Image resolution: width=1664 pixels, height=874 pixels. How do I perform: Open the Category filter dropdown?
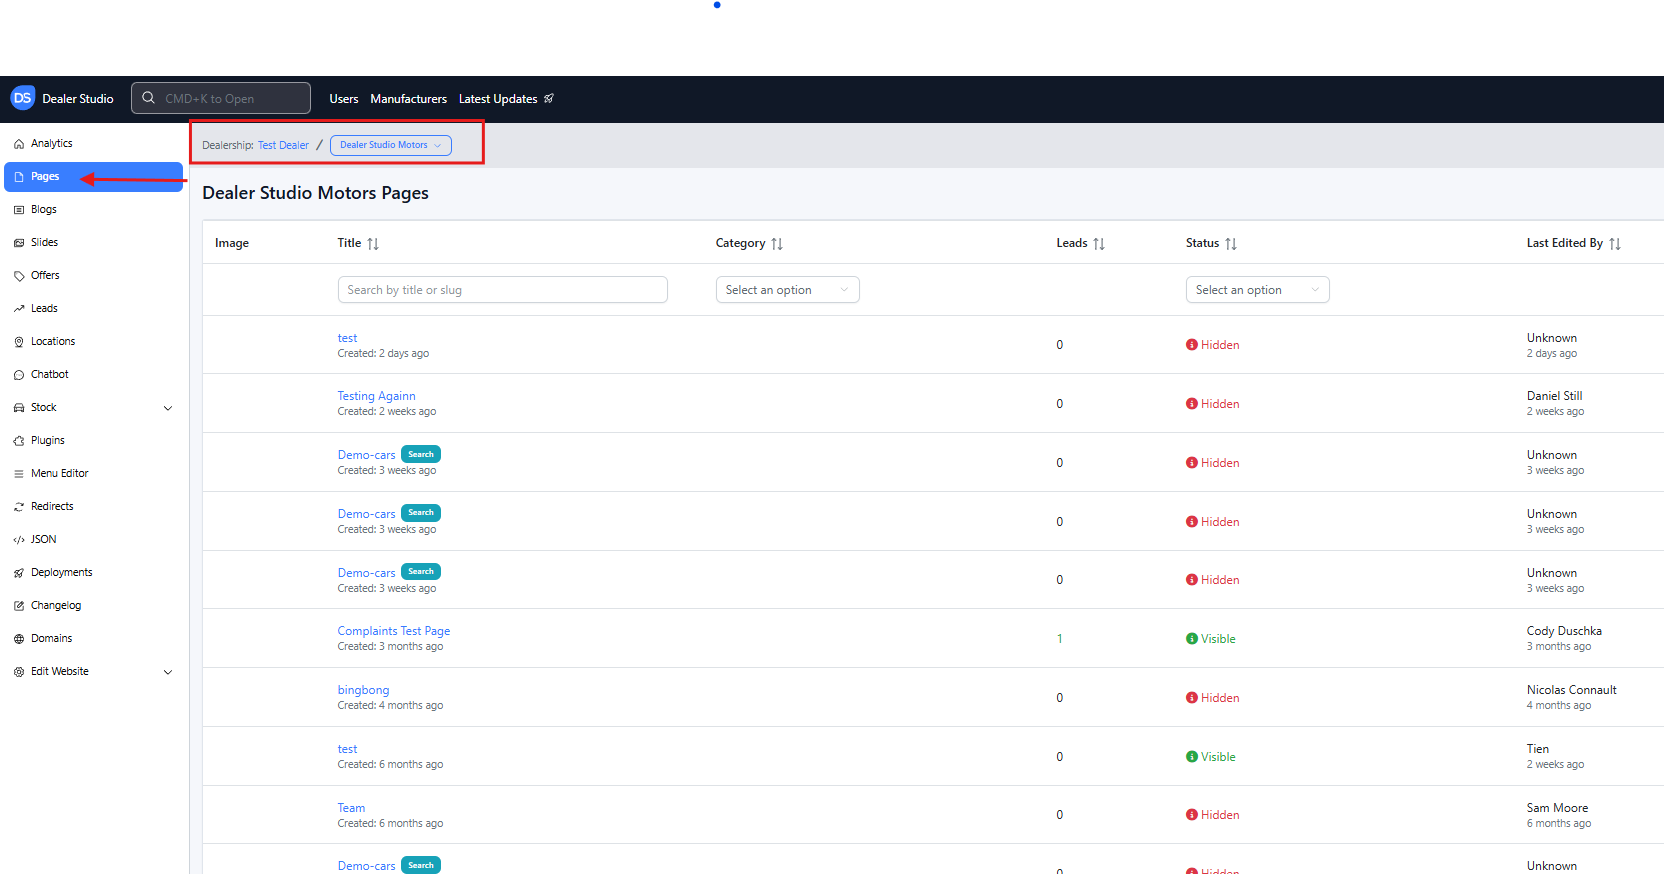click(787, 290)
